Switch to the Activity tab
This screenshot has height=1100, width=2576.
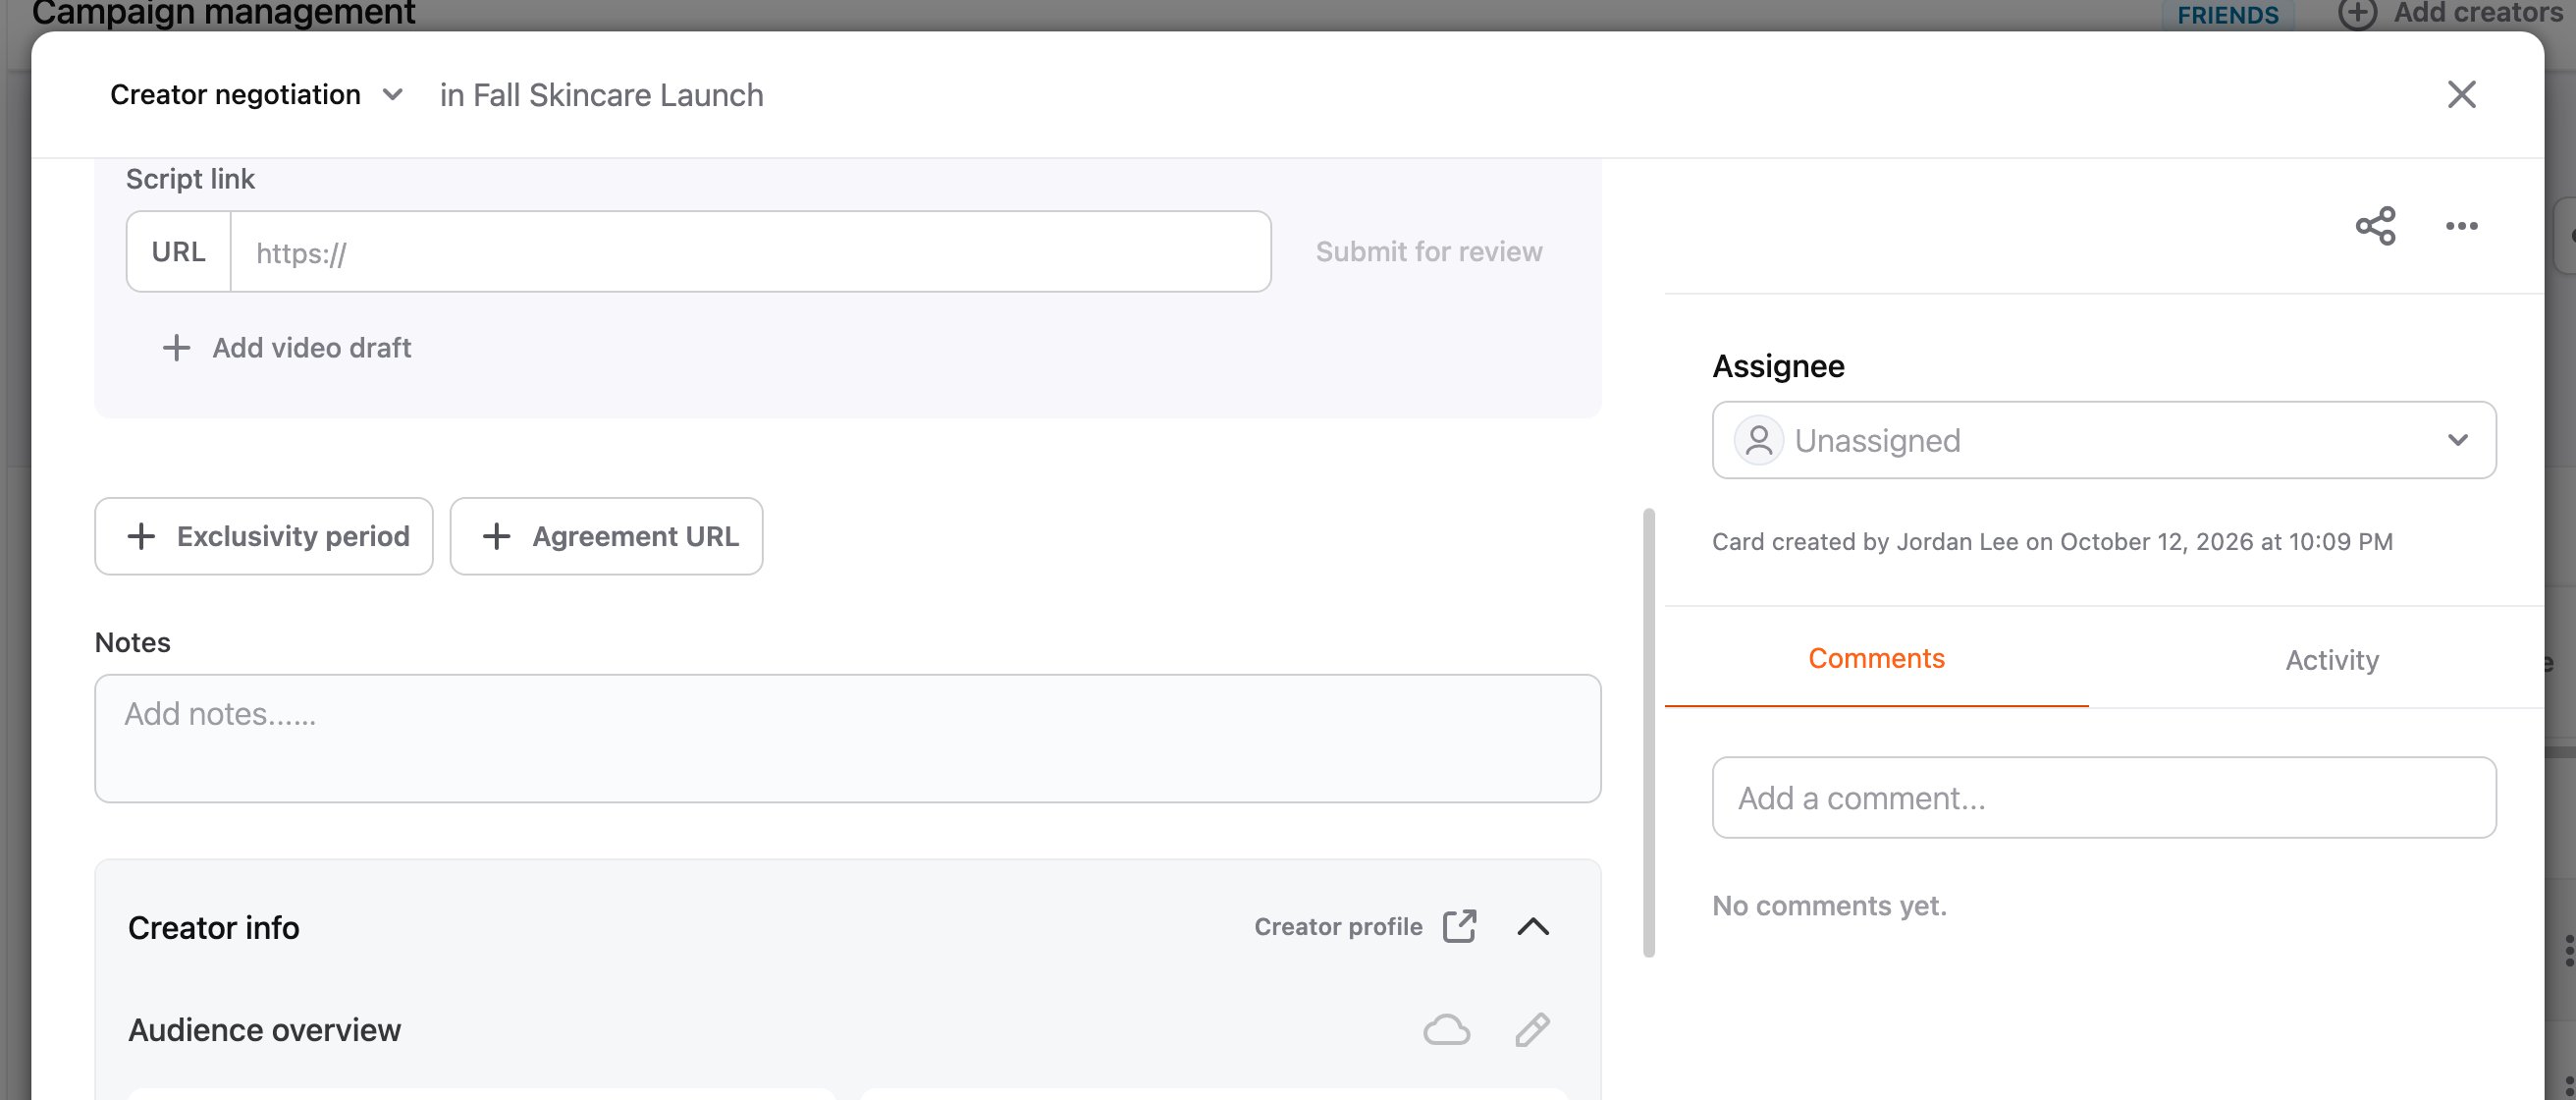click(2331, 660)
